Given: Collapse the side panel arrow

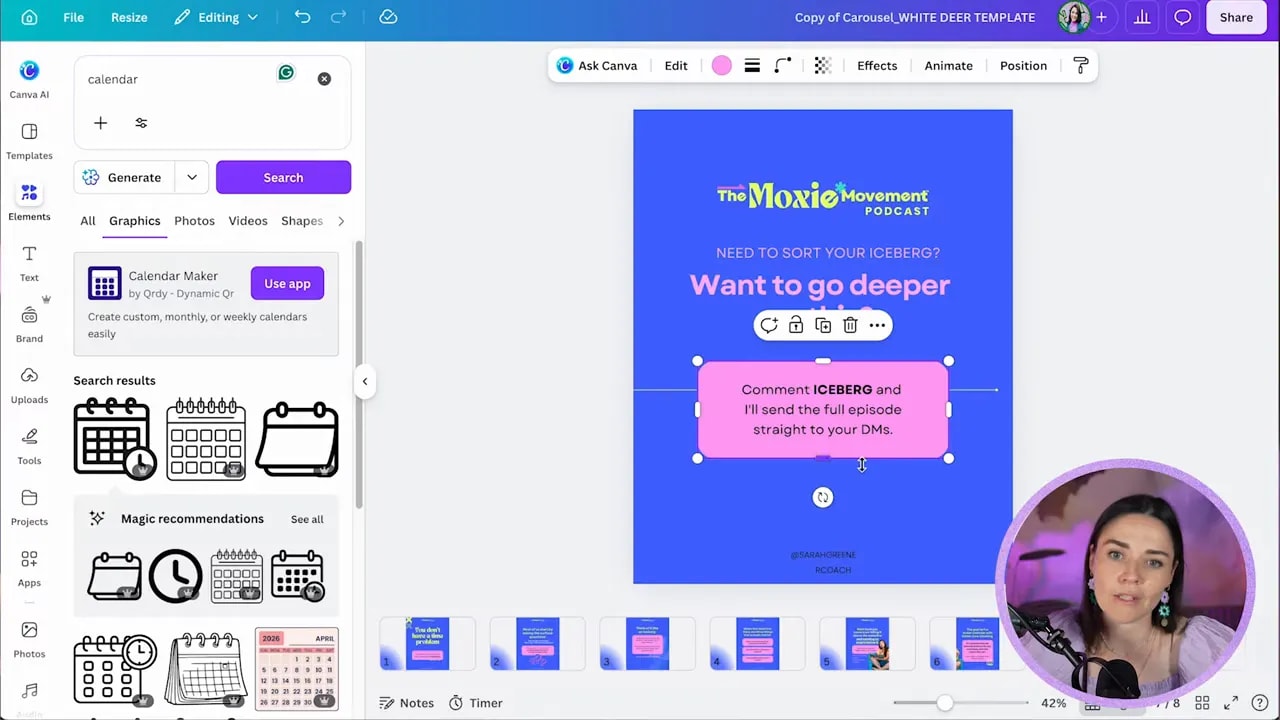Looking at the screenshot, I should (365, 381).
